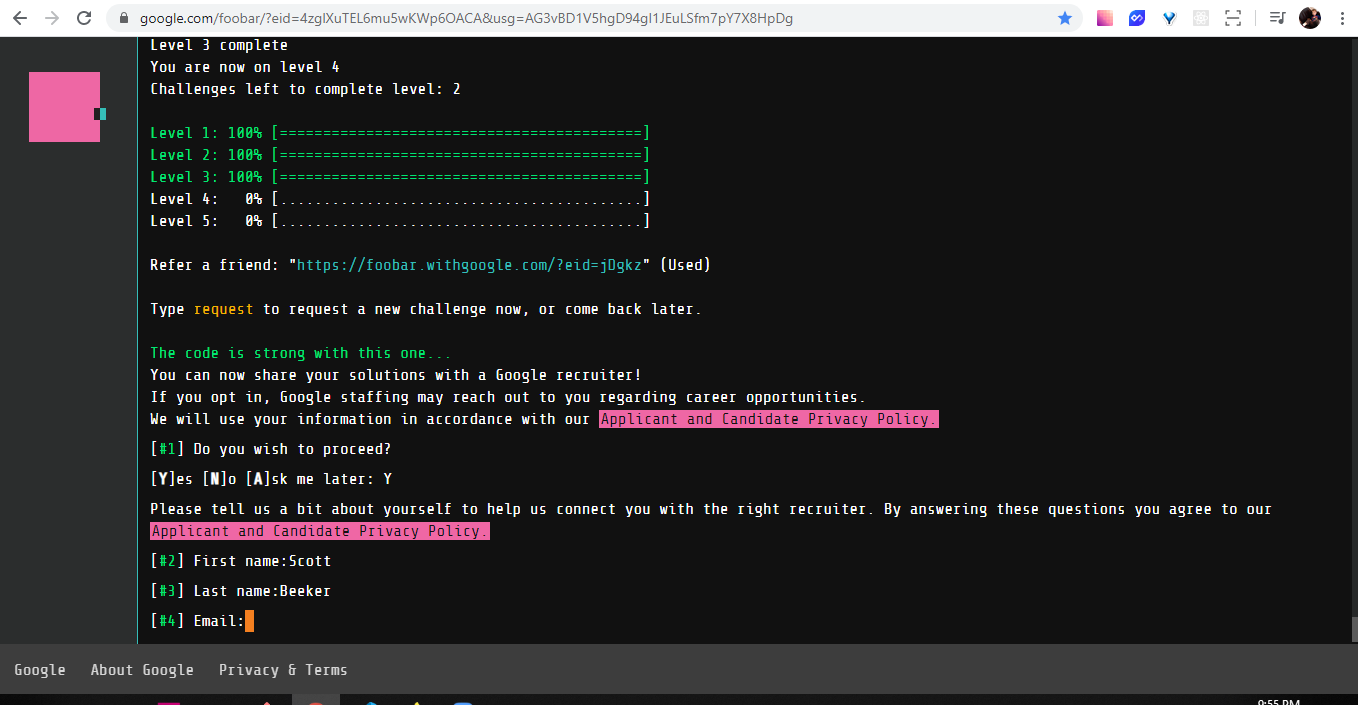Click the page vertical scrollbar thumb
The image size is (1358, 705).
point(1353,629)
